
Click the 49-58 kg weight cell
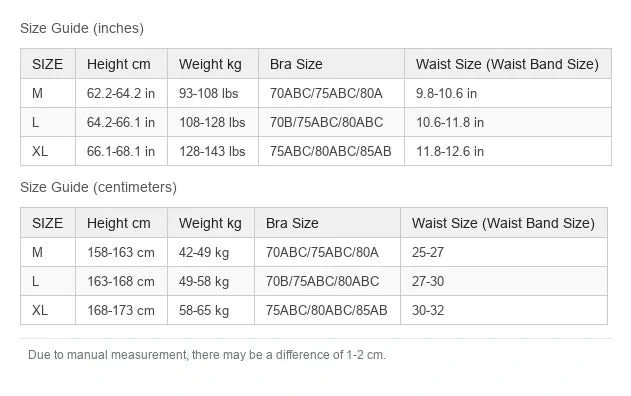211,281
